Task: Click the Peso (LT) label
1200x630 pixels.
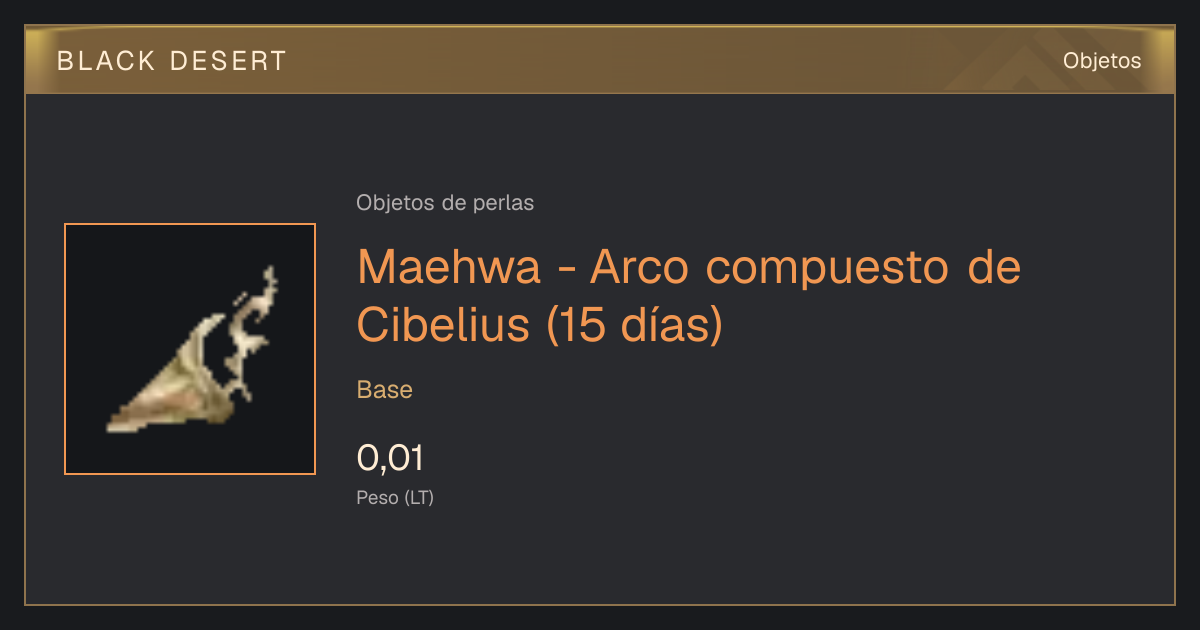Action: click(x=395, y=497)
